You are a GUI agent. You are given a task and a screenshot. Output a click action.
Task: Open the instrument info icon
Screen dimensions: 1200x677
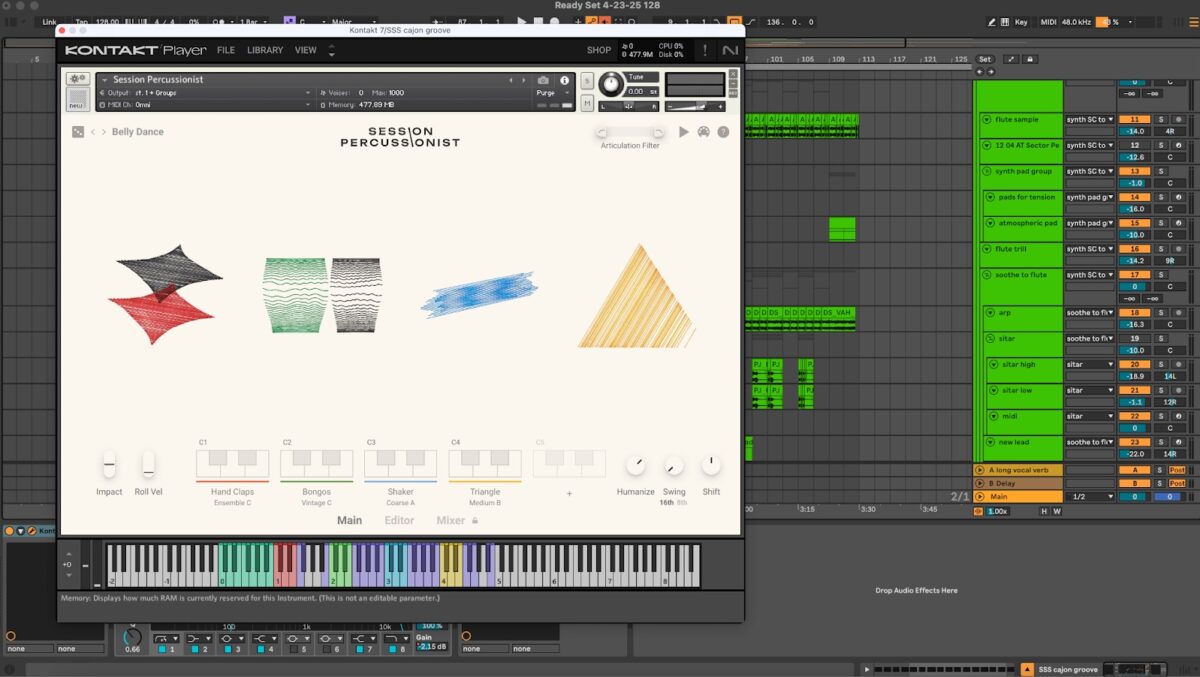pyautogui.click(x=564, y=80)
